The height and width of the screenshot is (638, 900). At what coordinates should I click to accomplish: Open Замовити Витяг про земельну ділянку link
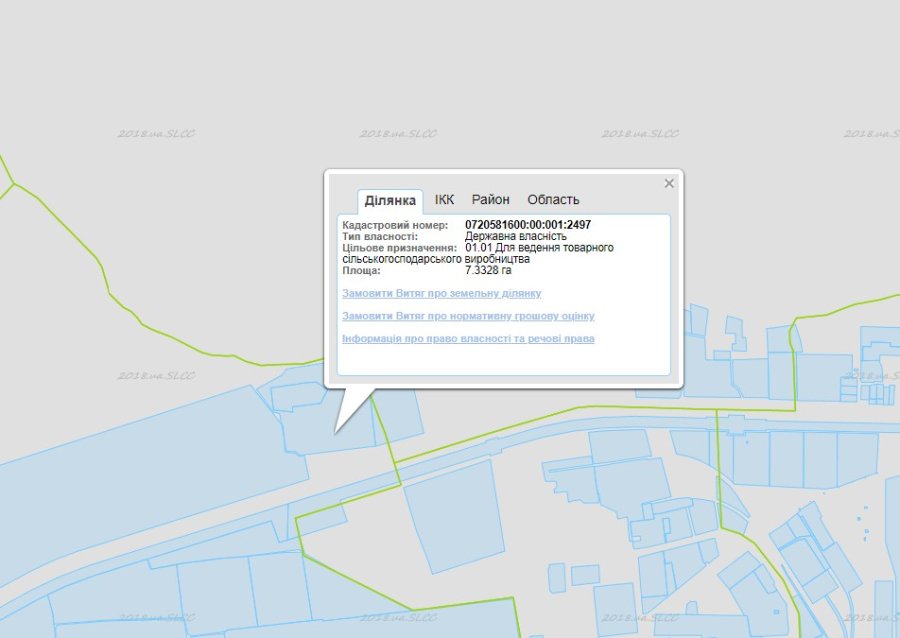pos(441,293)
